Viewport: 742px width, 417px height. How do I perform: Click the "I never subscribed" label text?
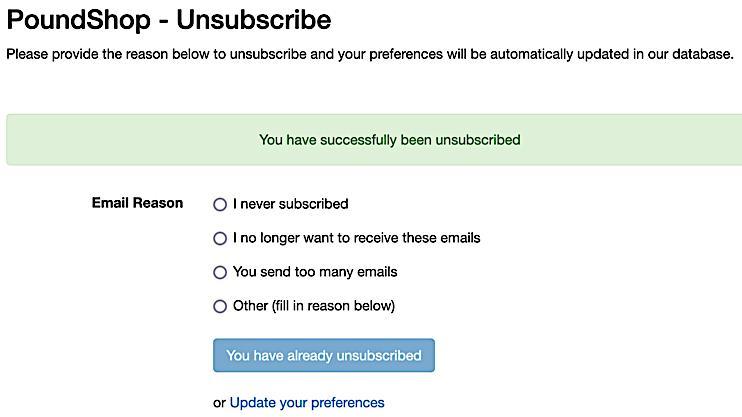[290, 204]
